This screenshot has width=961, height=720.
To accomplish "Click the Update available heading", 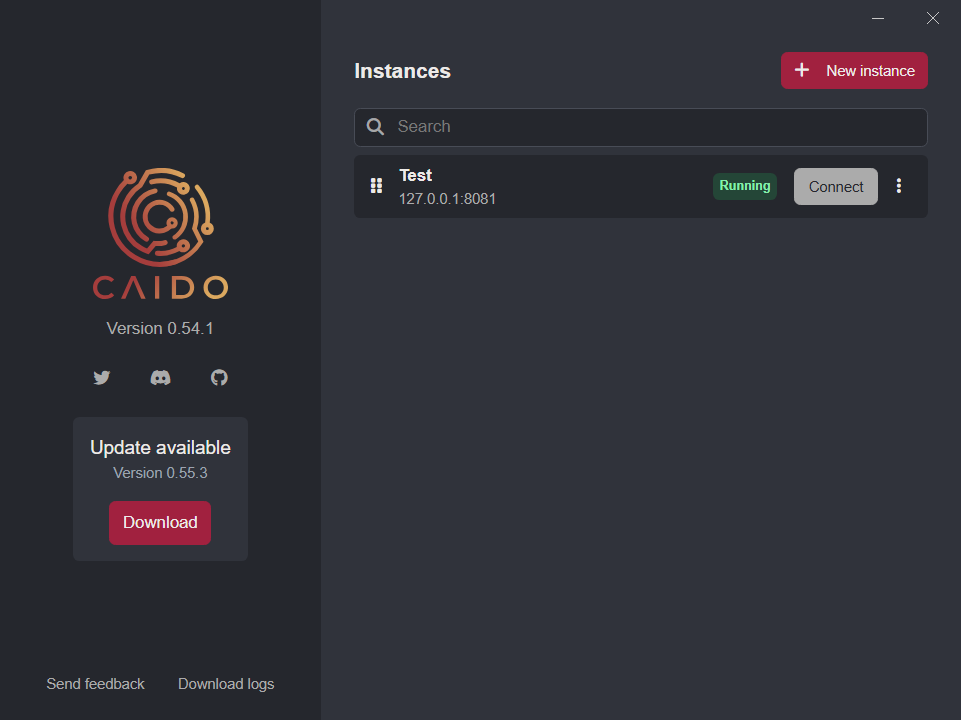I will (x=160, y=448).
